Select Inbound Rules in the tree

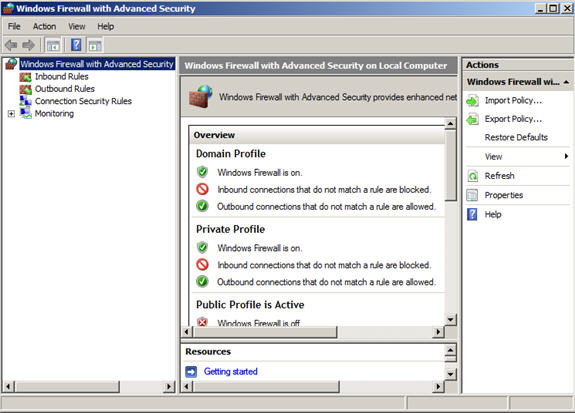pyautogui.click(x=62, y=76)
